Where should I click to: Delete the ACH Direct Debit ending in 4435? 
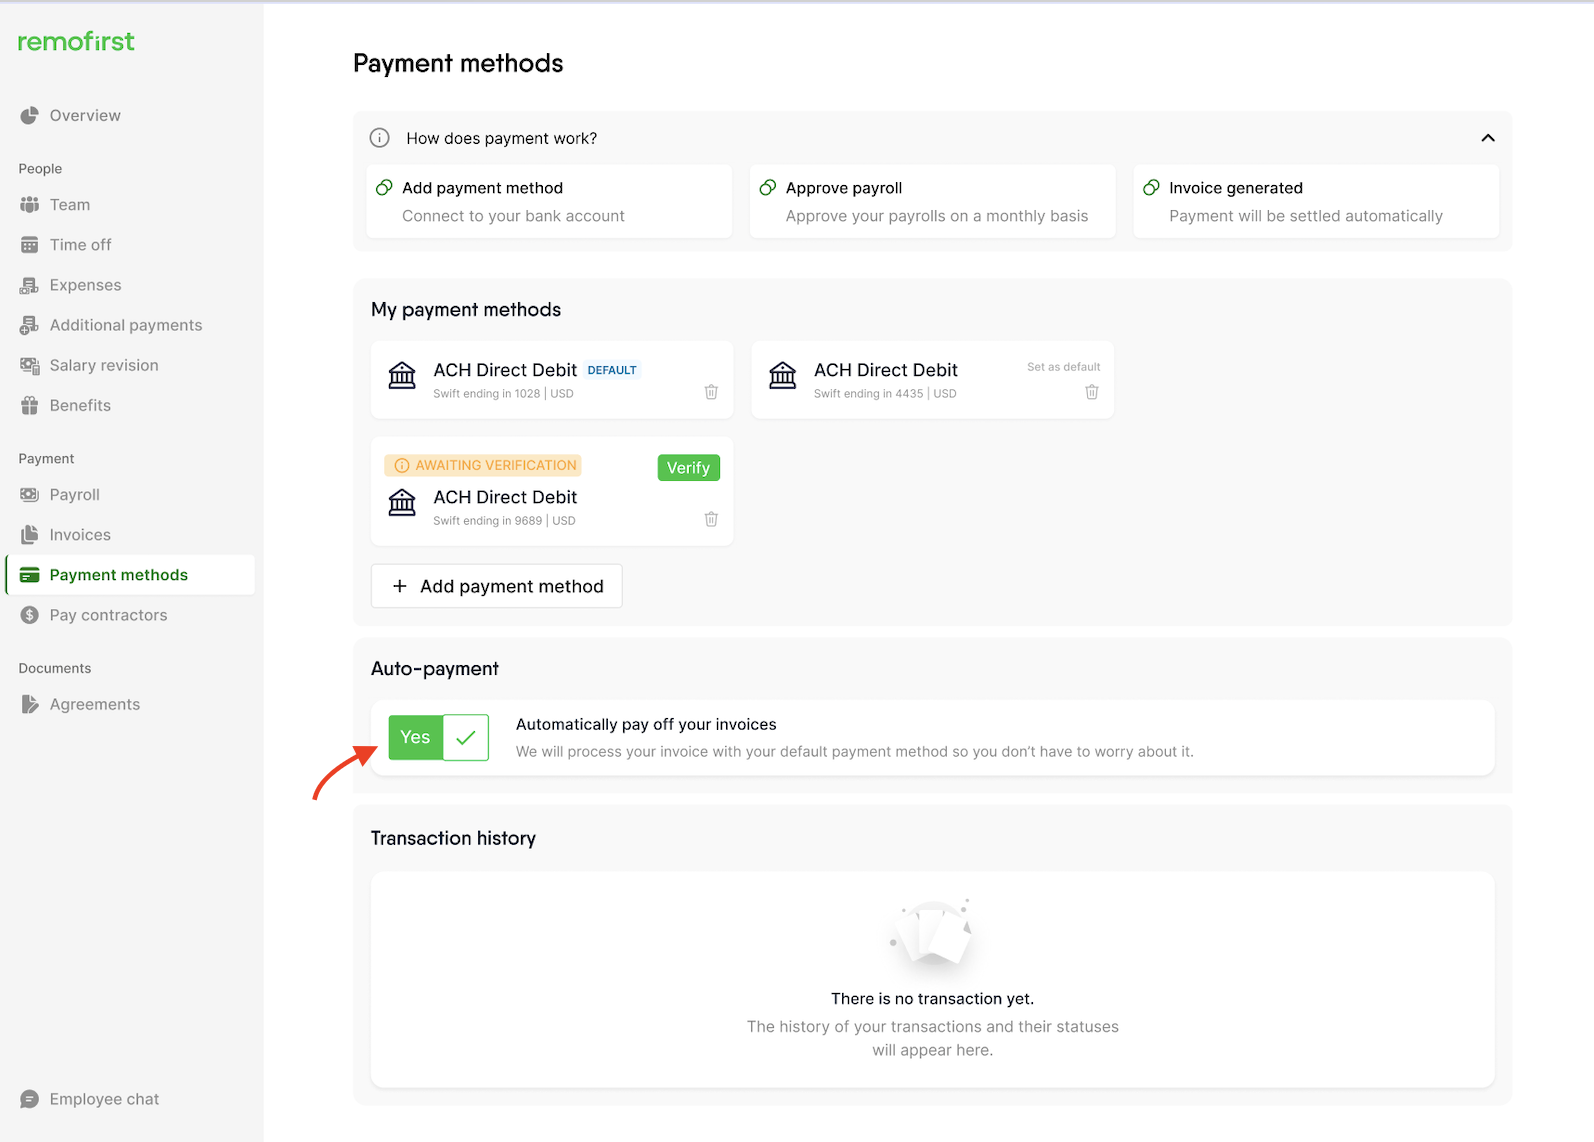(1092, 392)
